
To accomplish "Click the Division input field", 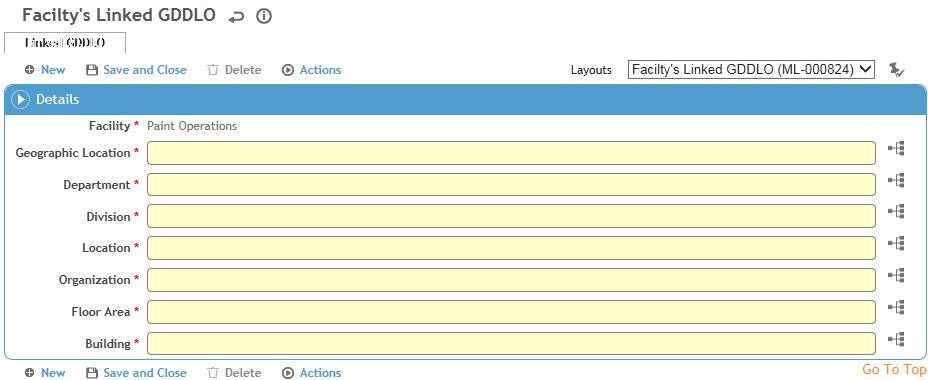I will tap(511, 216).
